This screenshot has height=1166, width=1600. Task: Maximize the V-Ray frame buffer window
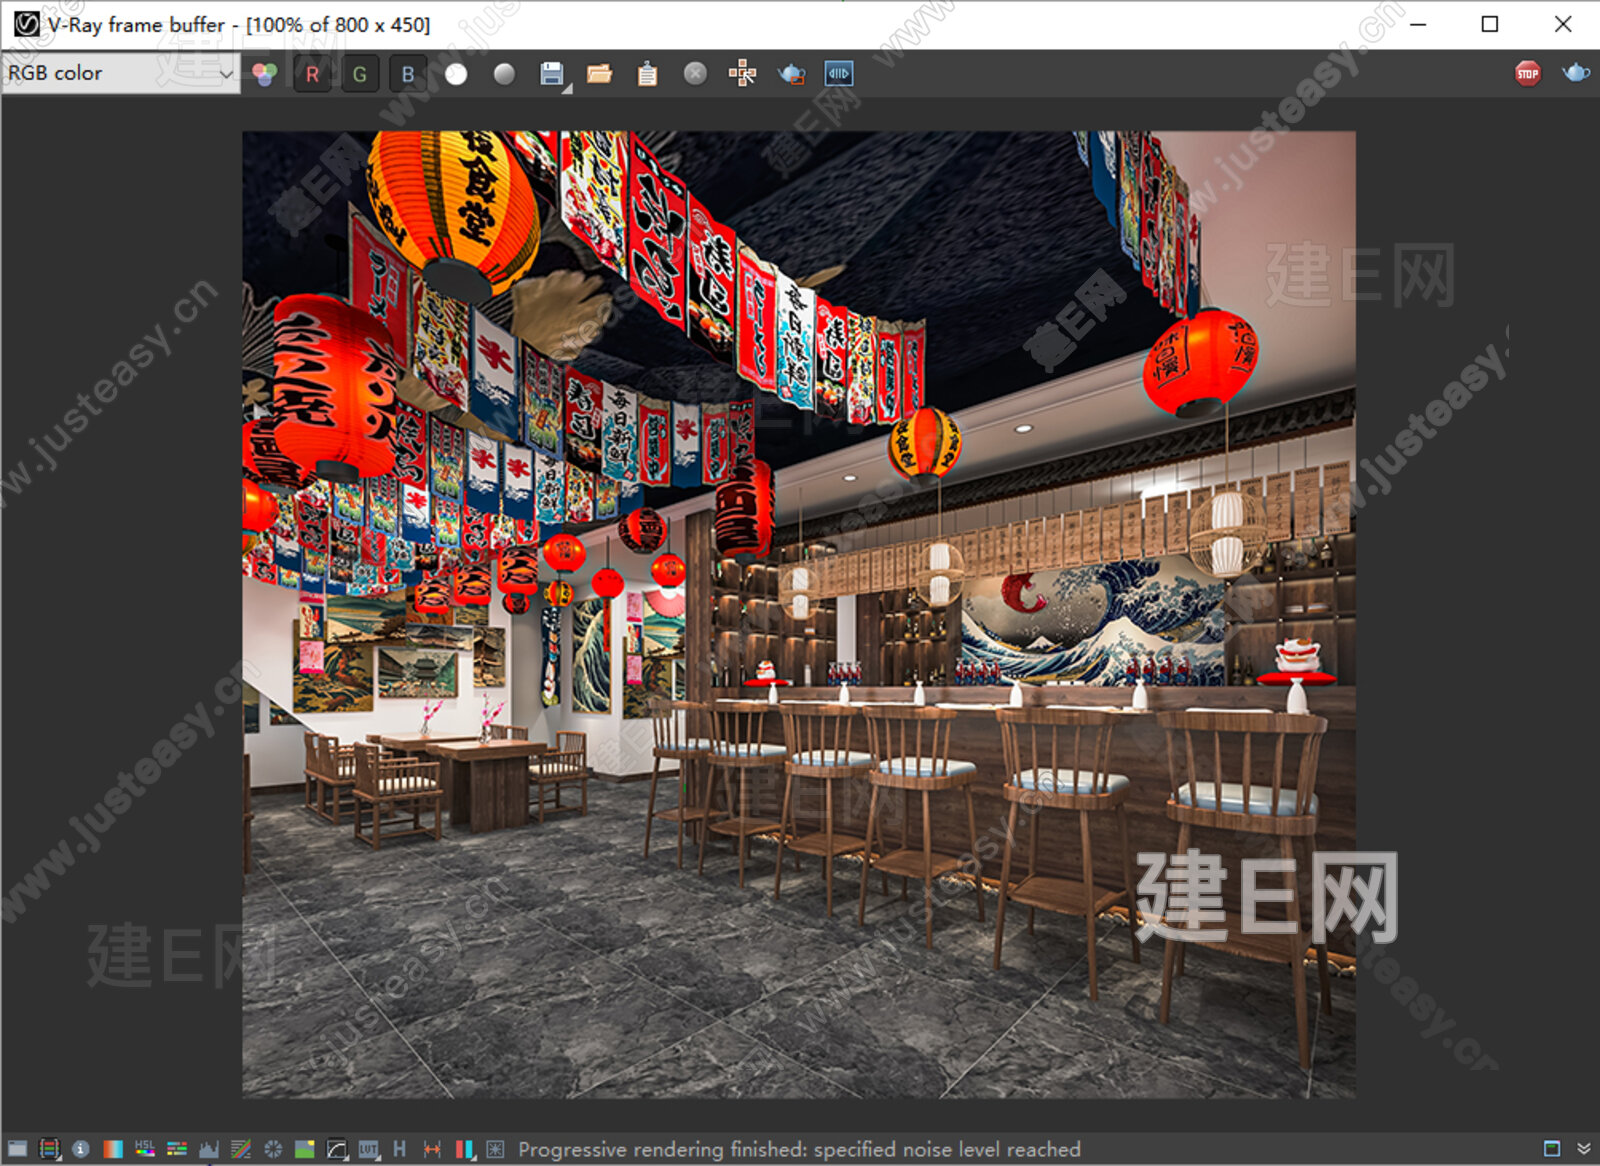[x=1490, y=24]
